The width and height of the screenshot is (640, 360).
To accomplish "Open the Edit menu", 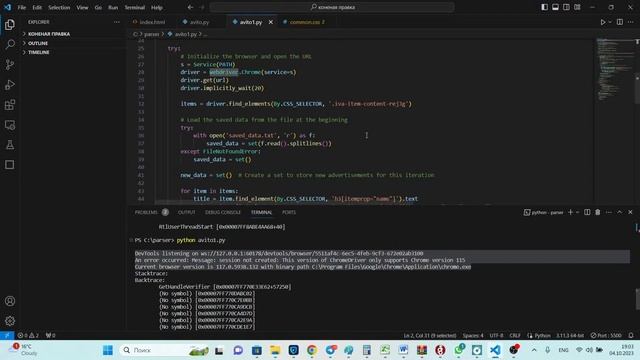I will click(37, 7).
